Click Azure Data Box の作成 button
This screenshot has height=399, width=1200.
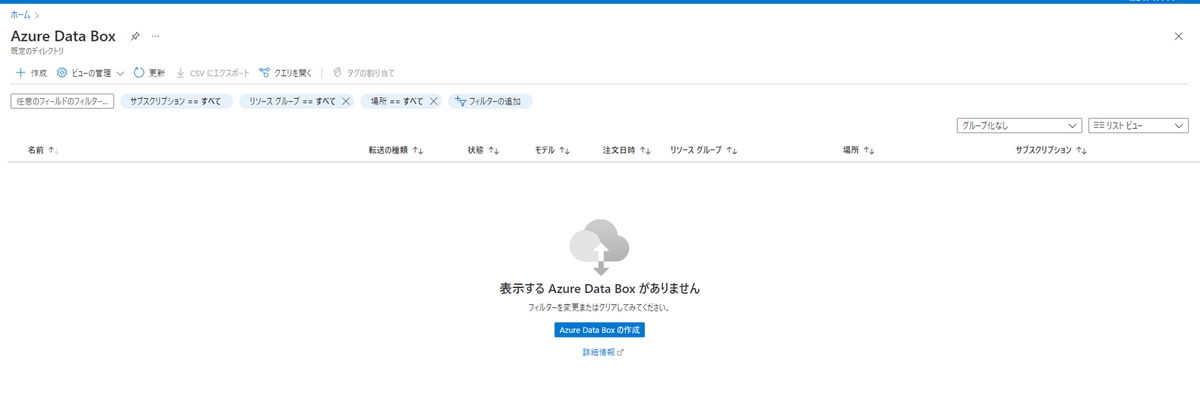[x=600, y=330]
